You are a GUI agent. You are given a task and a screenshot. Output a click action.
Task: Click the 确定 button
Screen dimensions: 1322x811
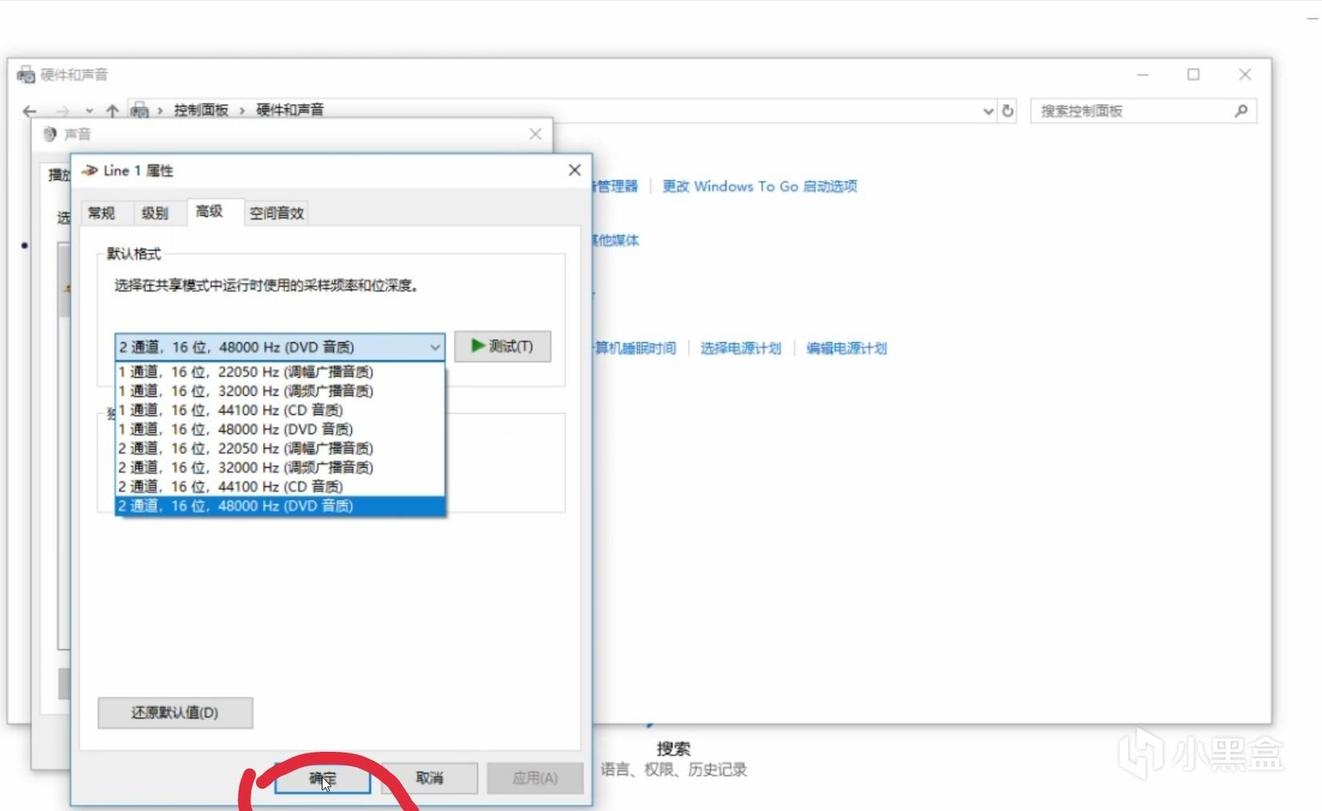click(x=322, y=778)
